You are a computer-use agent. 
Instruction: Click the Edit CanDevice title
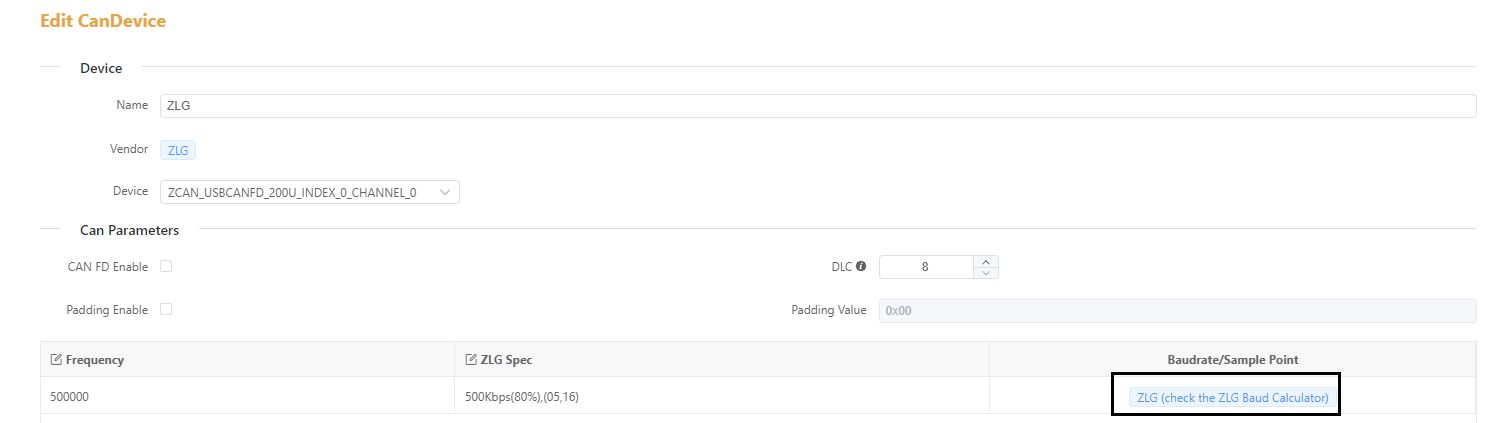pyautogui.click(x=103, y=21)
